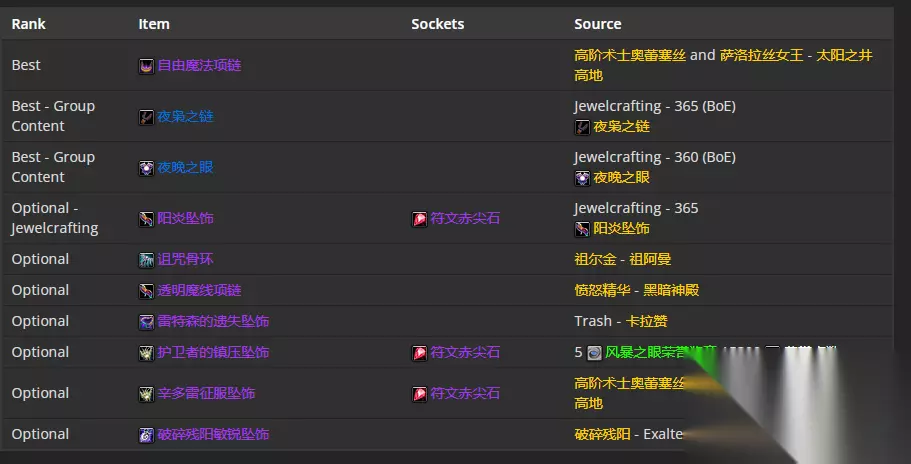Viewport: 911px width, 464px height.
Task: Open 符文赤尖石 link in 阳炎坠饰 row
Action: (465, 218)
